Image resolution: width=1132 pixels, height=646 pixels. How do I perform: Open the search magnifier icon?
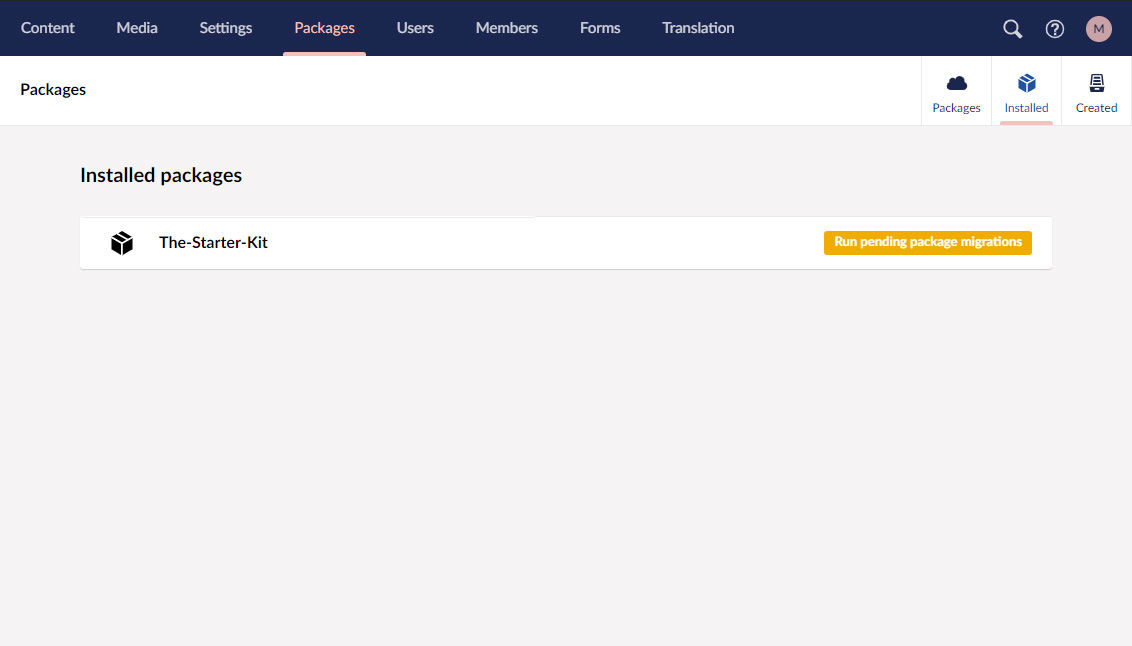[1012, 29]
